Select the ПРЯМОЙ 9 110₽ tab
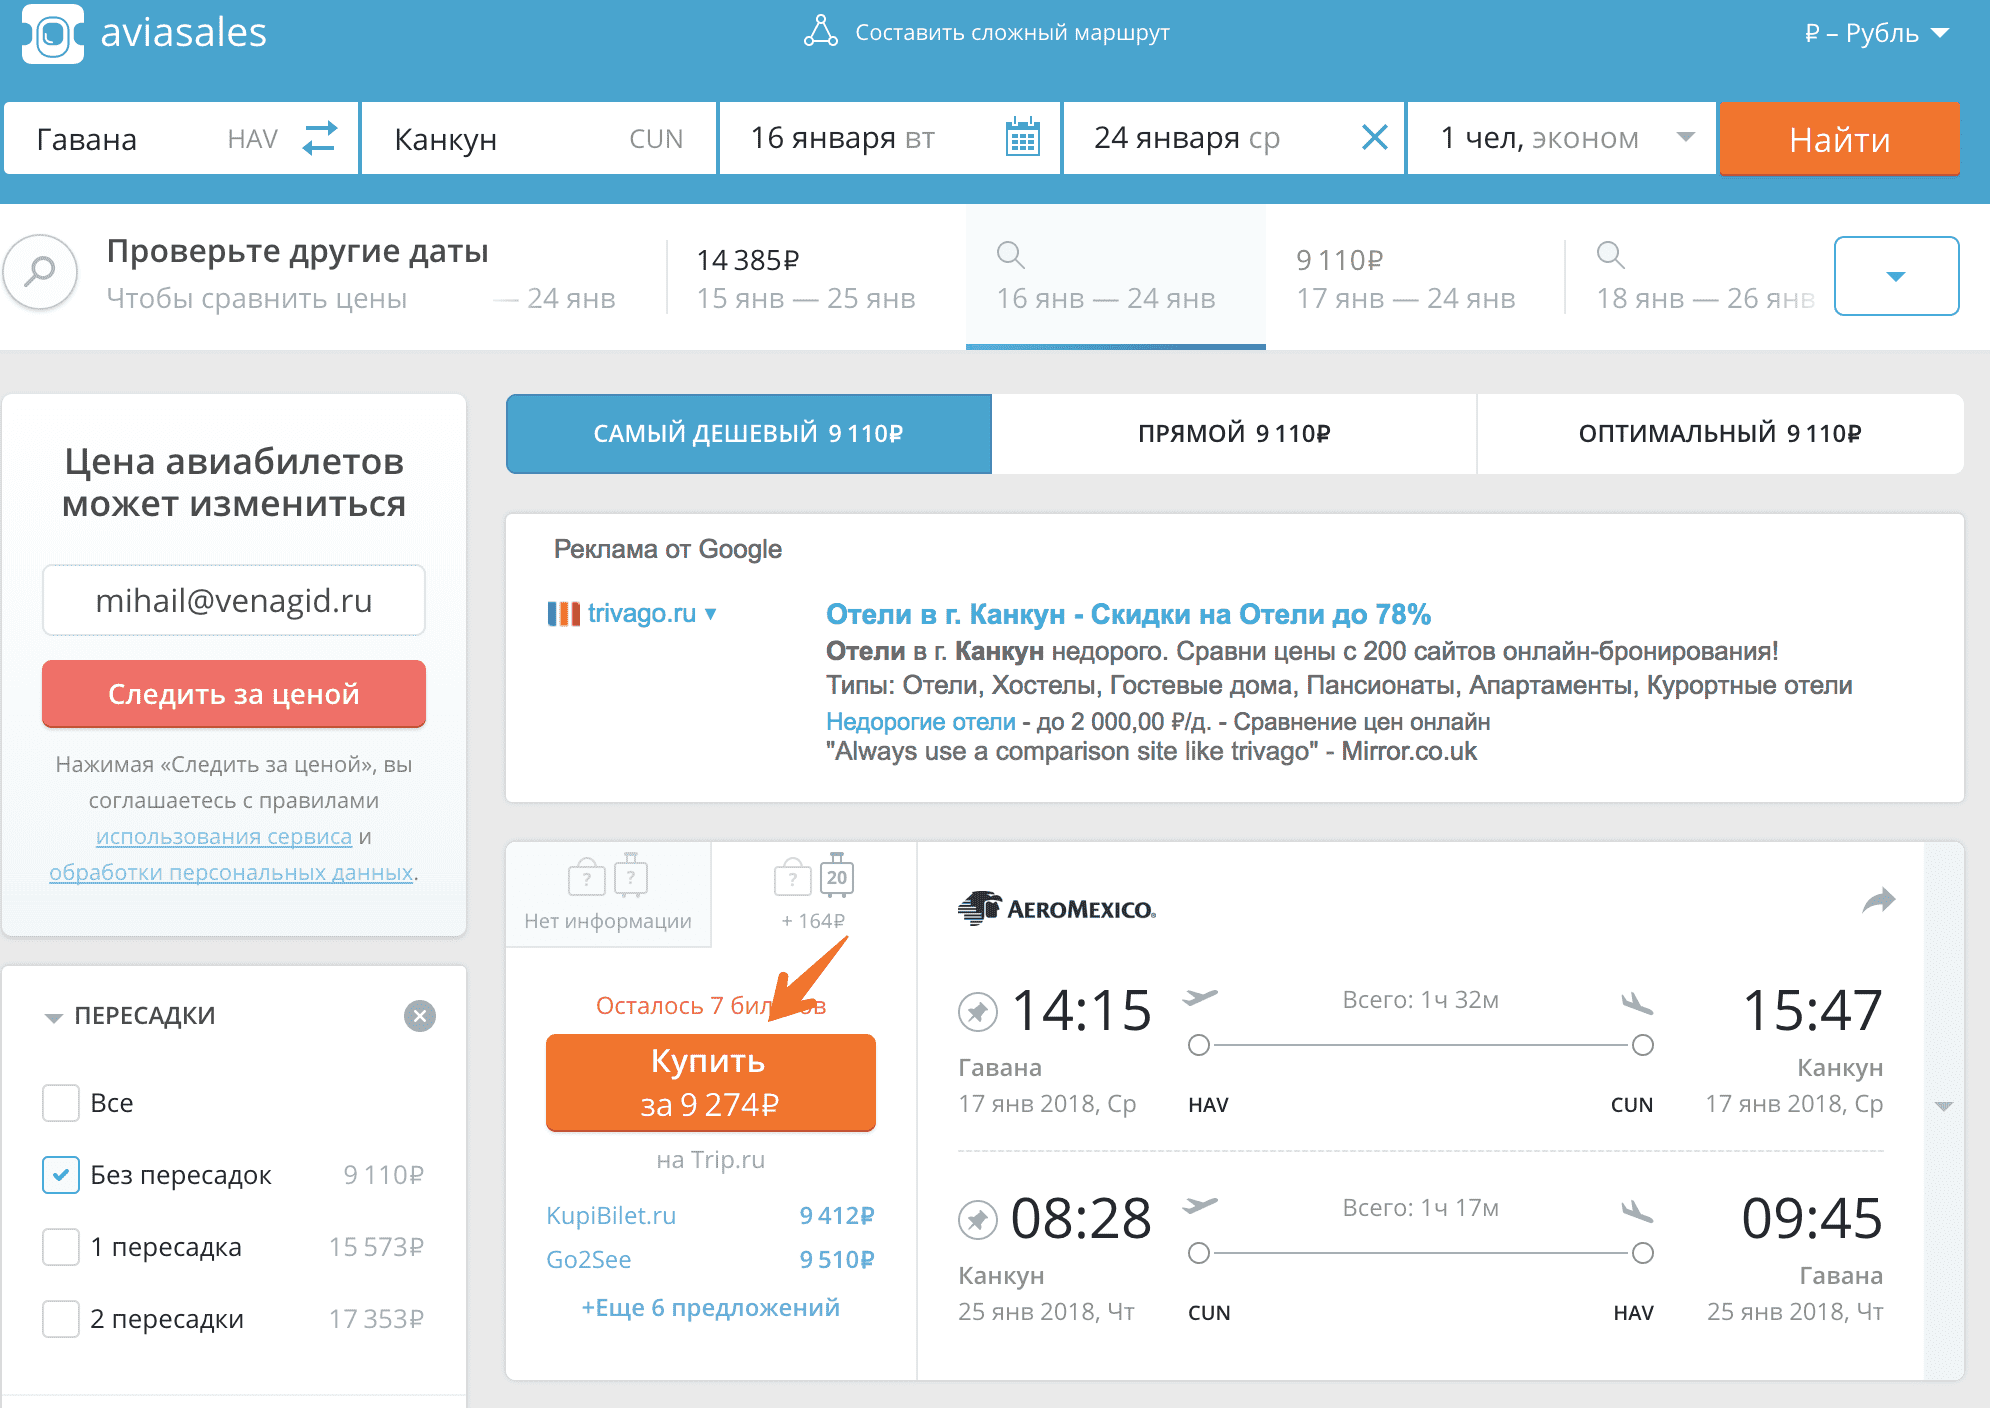The width and height of the screenshot is (1990, 1408). (x=1234, y=434)
